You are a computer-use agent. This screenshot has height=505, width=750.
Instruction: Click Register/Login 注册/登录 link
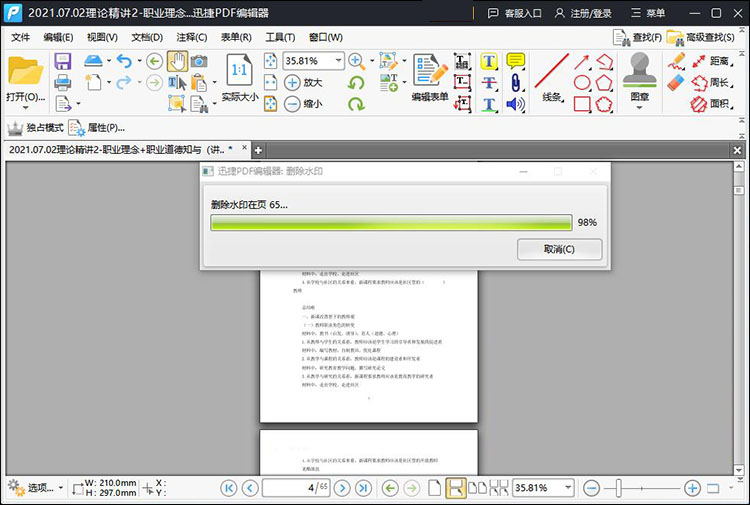(x=583, y=13)
